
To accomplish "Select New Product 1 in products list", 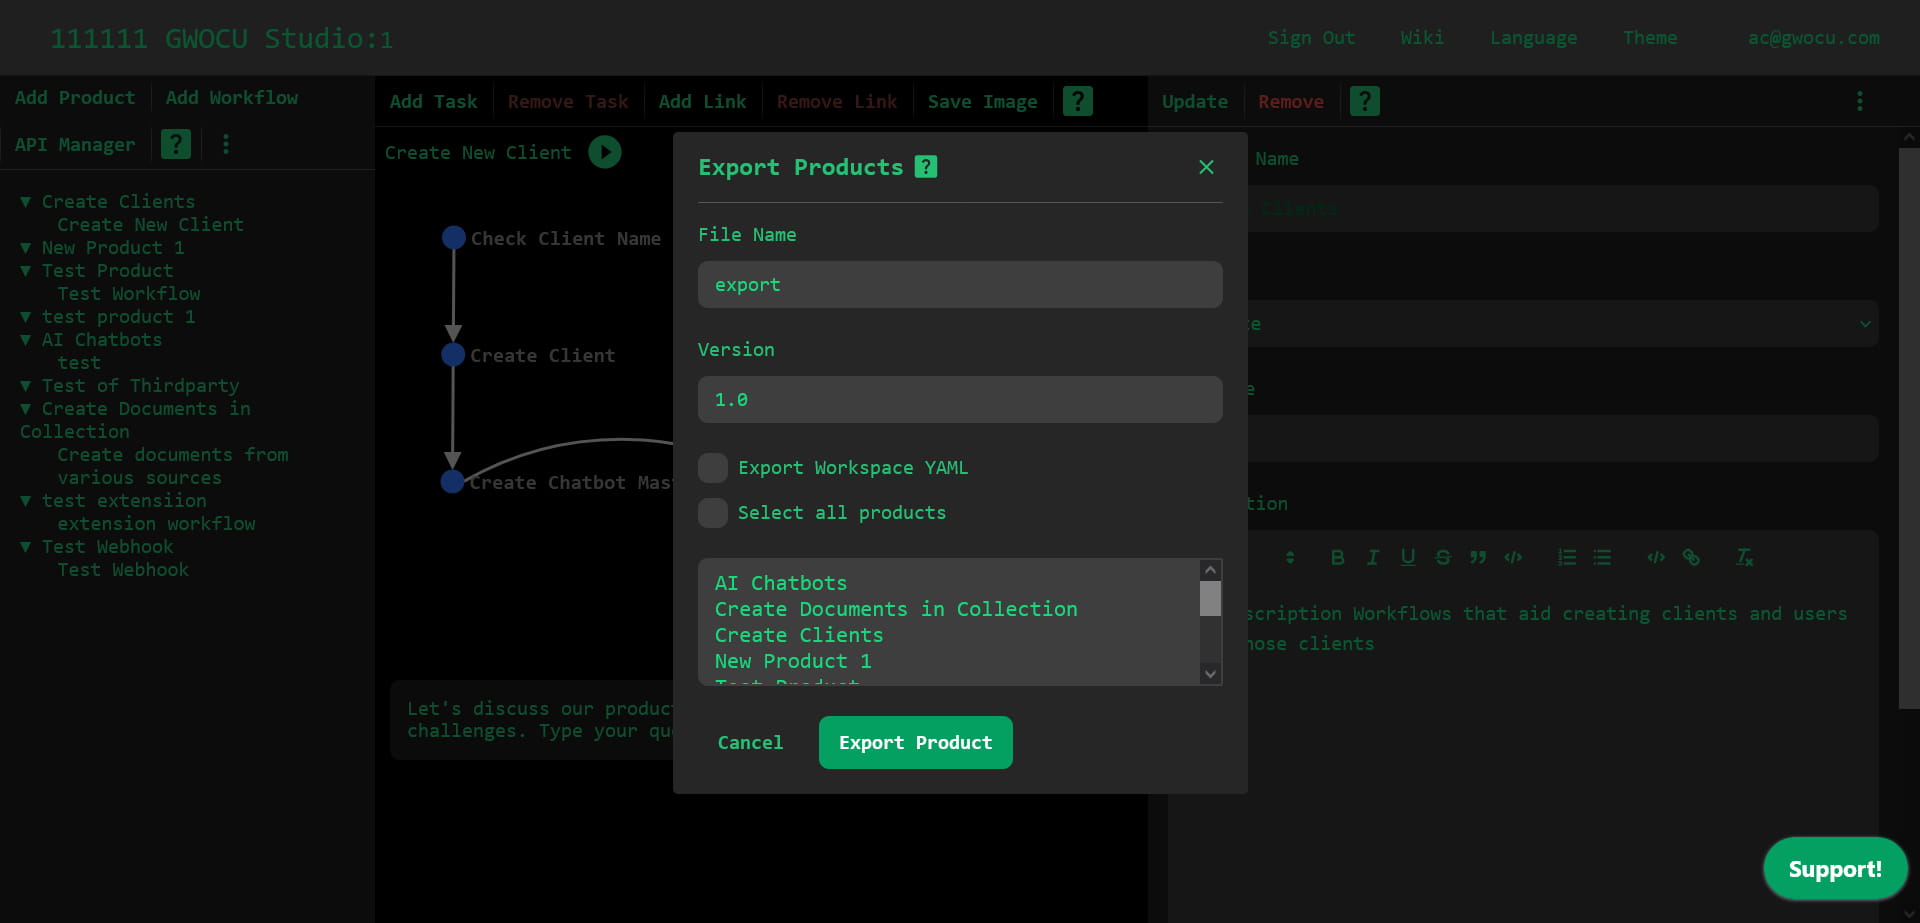I will point(793,661).
